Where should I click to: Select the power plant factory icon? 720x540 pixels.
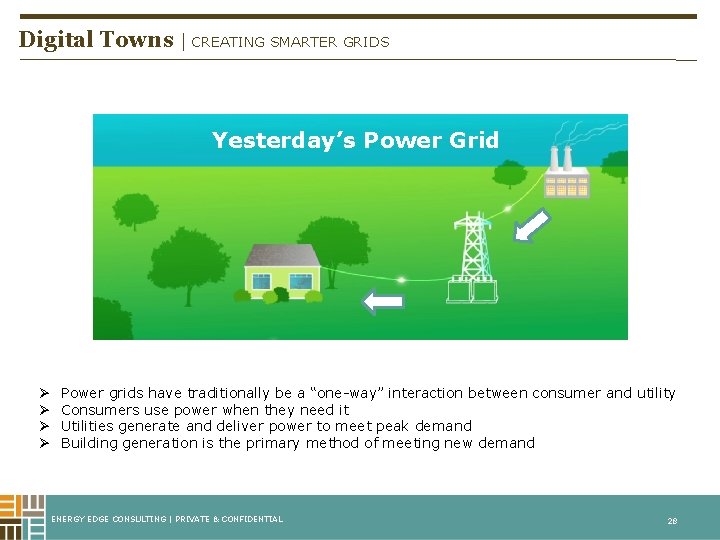pyautogui.click(x=567, y=172)
